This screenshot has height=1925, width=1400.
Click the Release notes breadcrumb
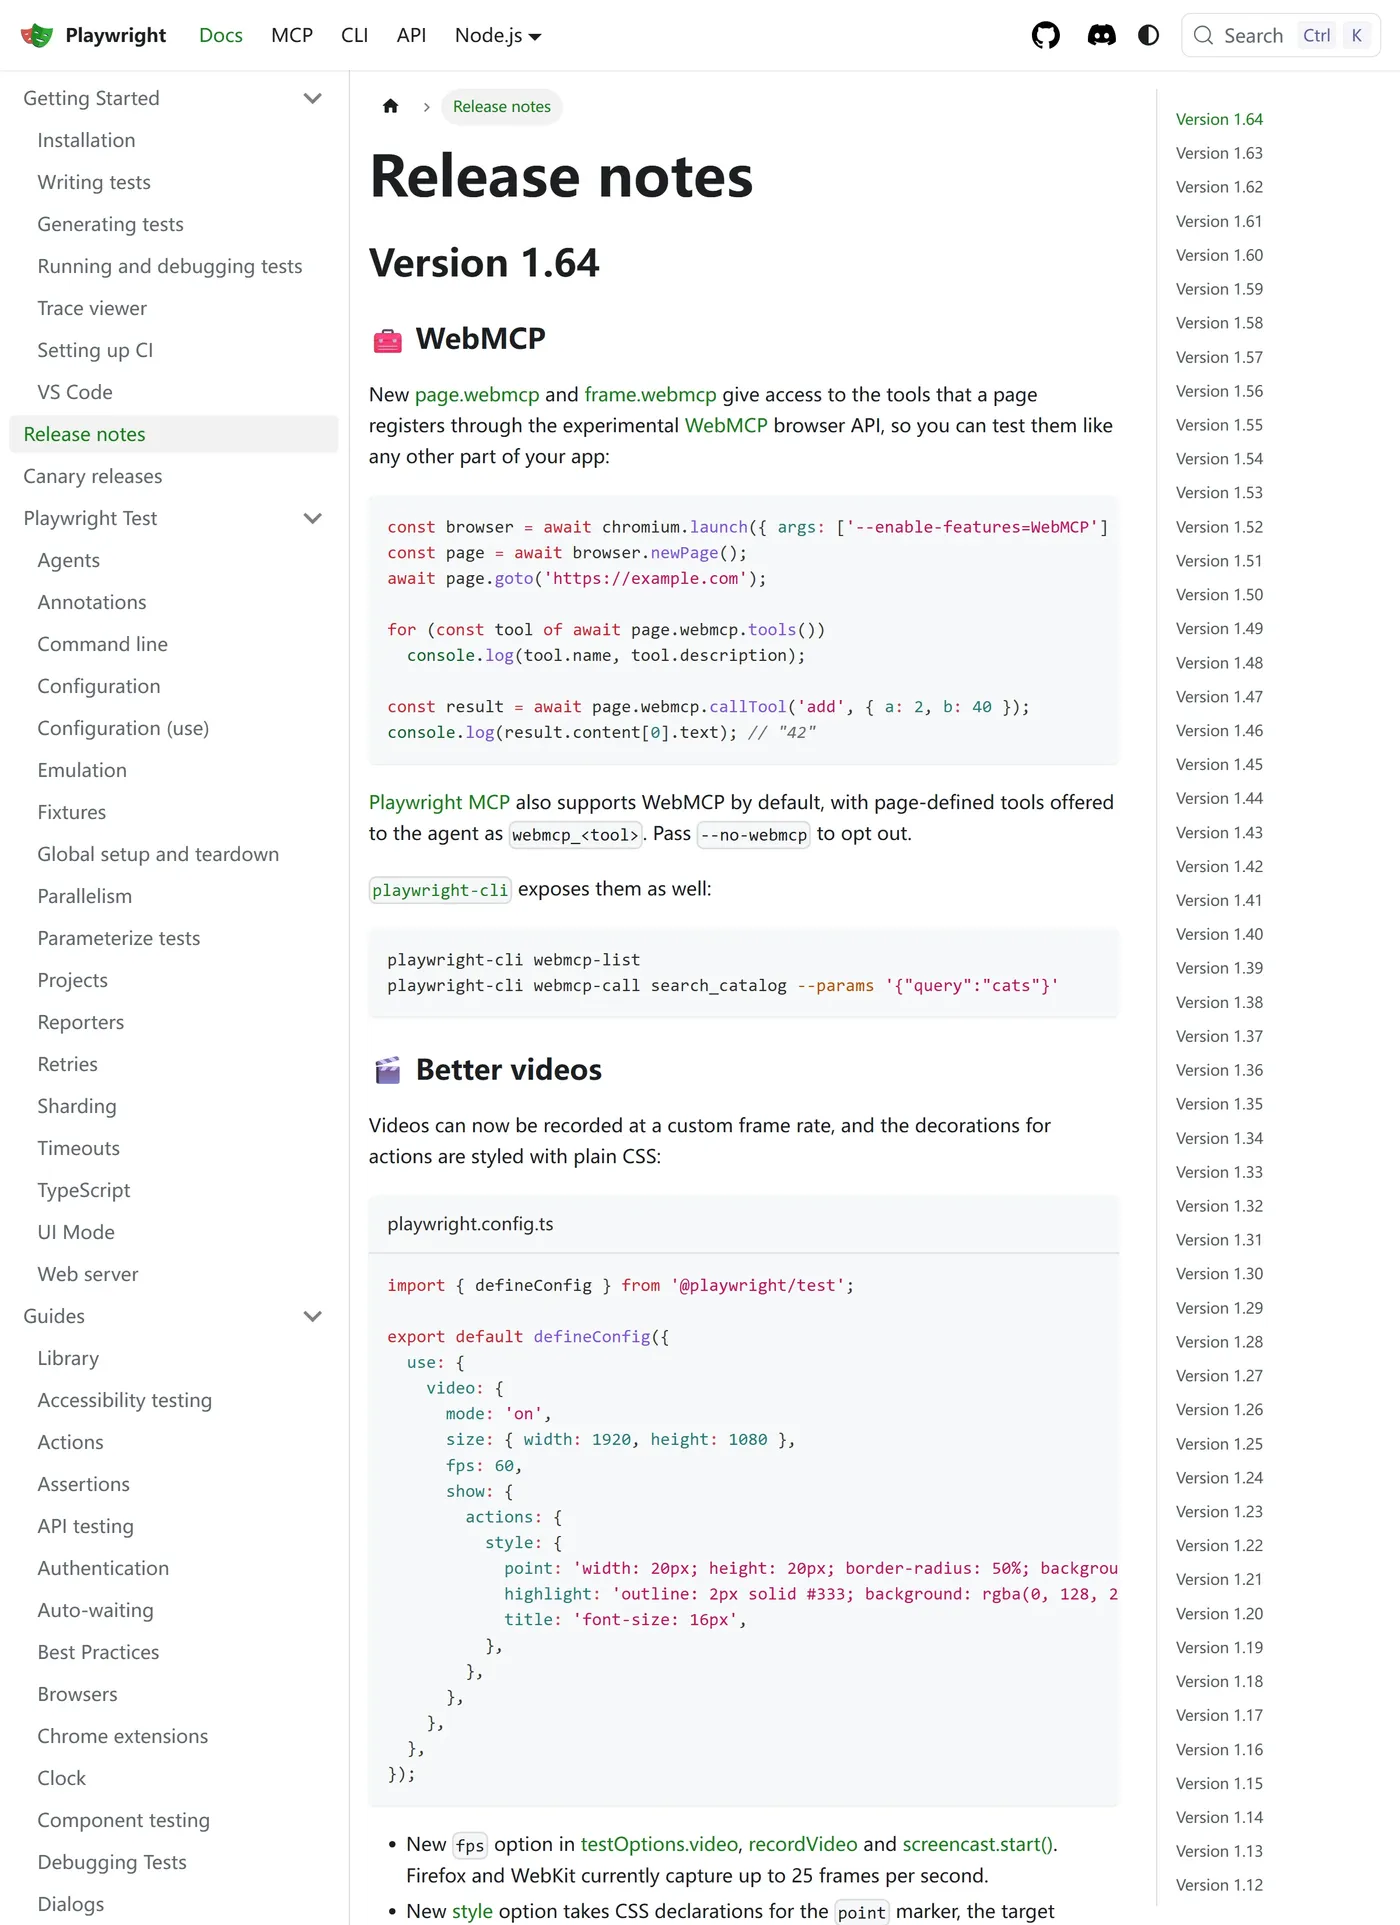click(x=502, y=106)
